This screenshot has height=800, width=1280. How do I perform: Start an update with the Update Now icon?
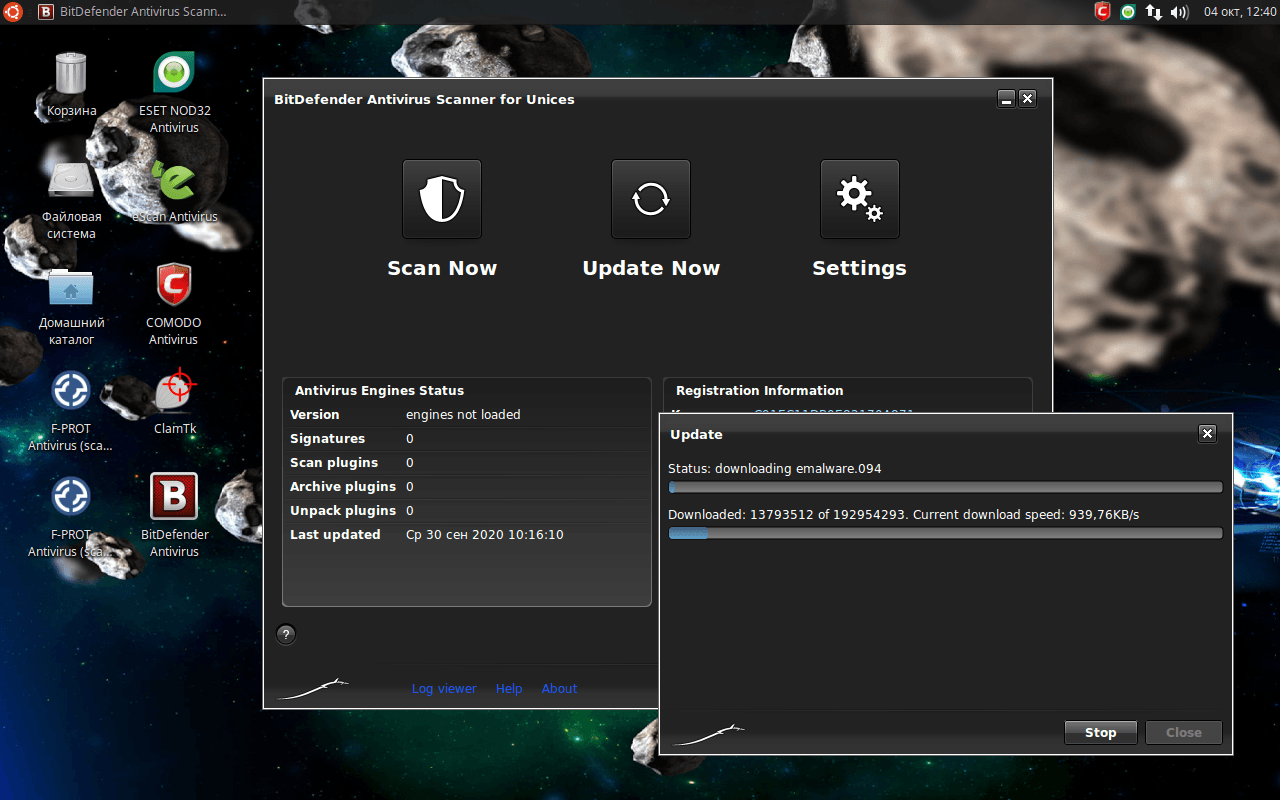pyautogui.click(x=651, y=199)
